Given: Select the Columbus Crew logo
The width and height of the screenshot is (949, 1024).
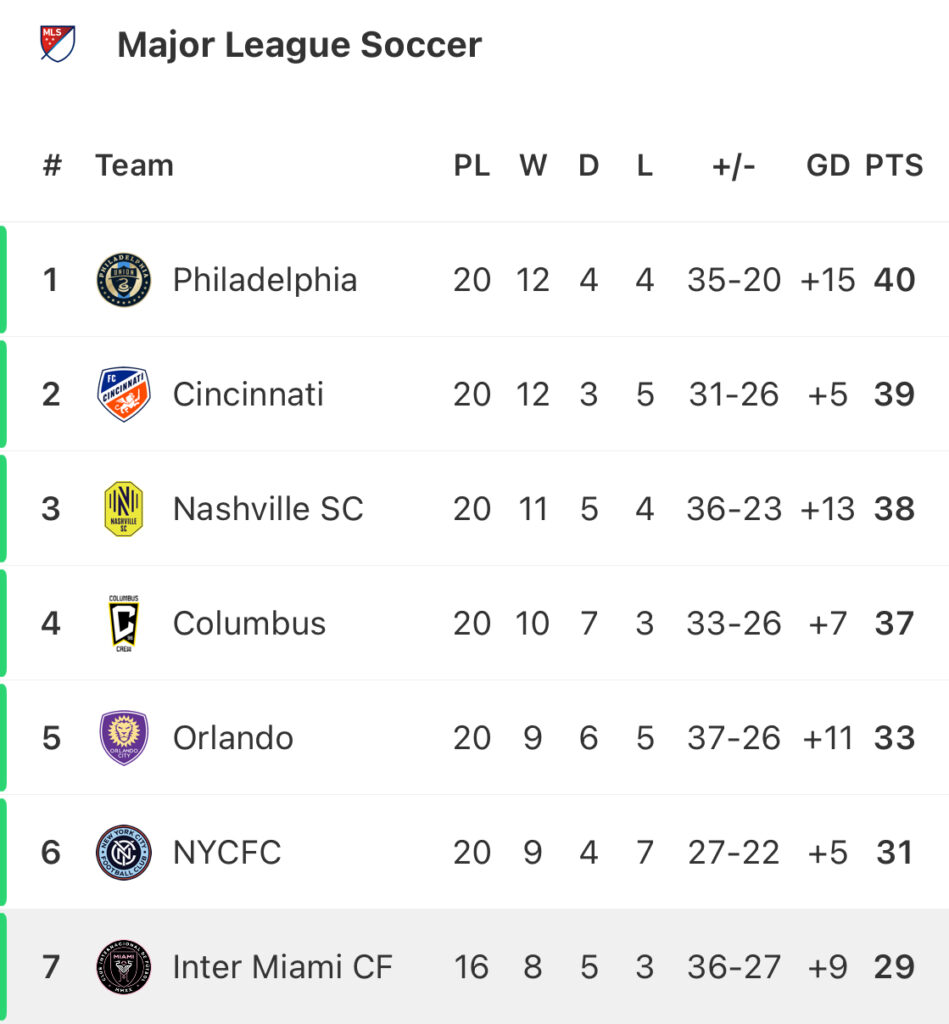Looking at the screenshot, I should point(123,624).
